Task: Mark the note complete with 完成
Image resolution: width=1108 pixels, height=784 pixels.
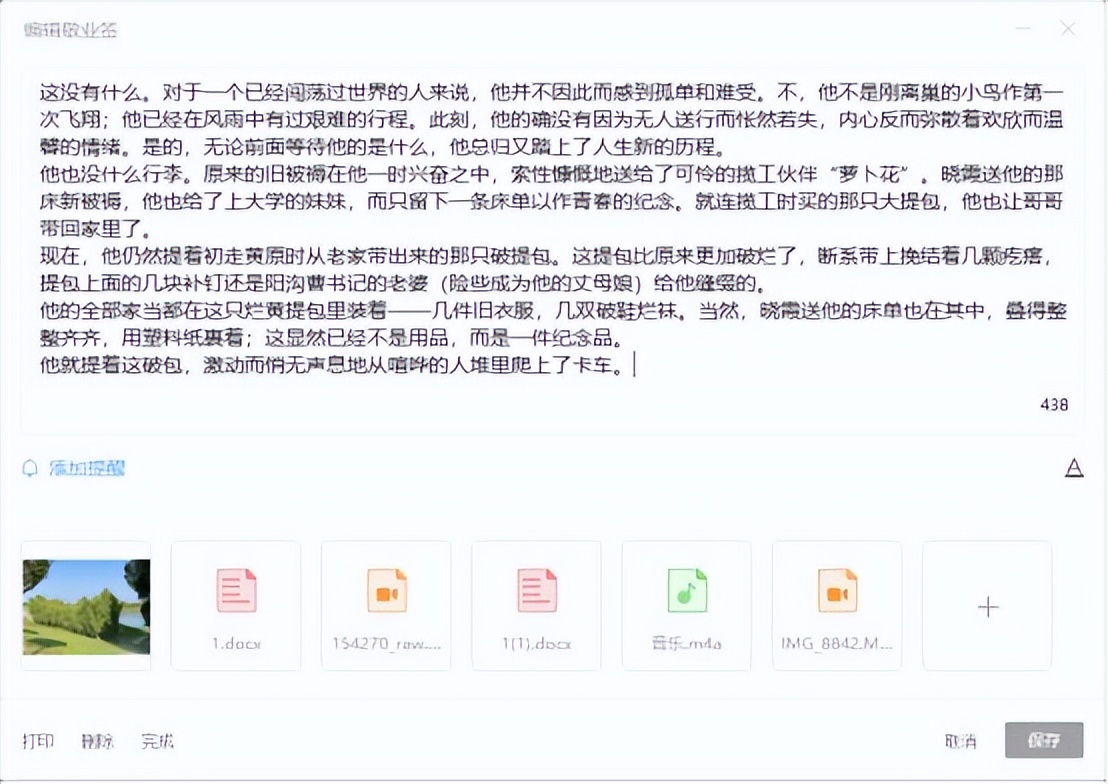Action: coord(158,741)
